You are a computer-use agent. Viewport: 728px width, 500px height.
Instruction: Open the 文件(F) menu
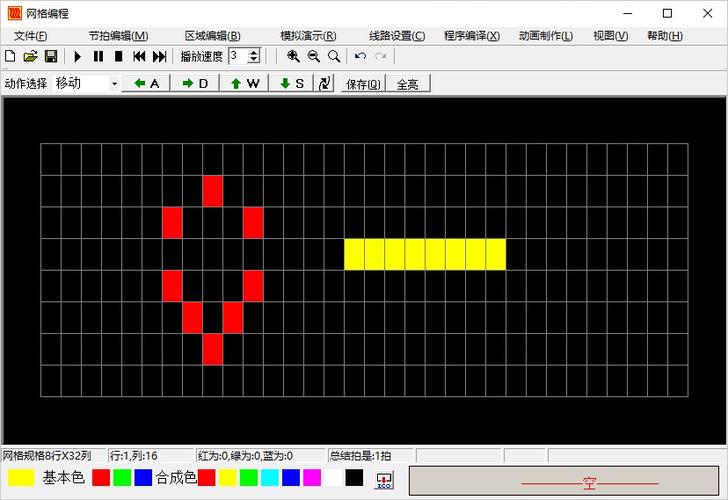point(30,36)
